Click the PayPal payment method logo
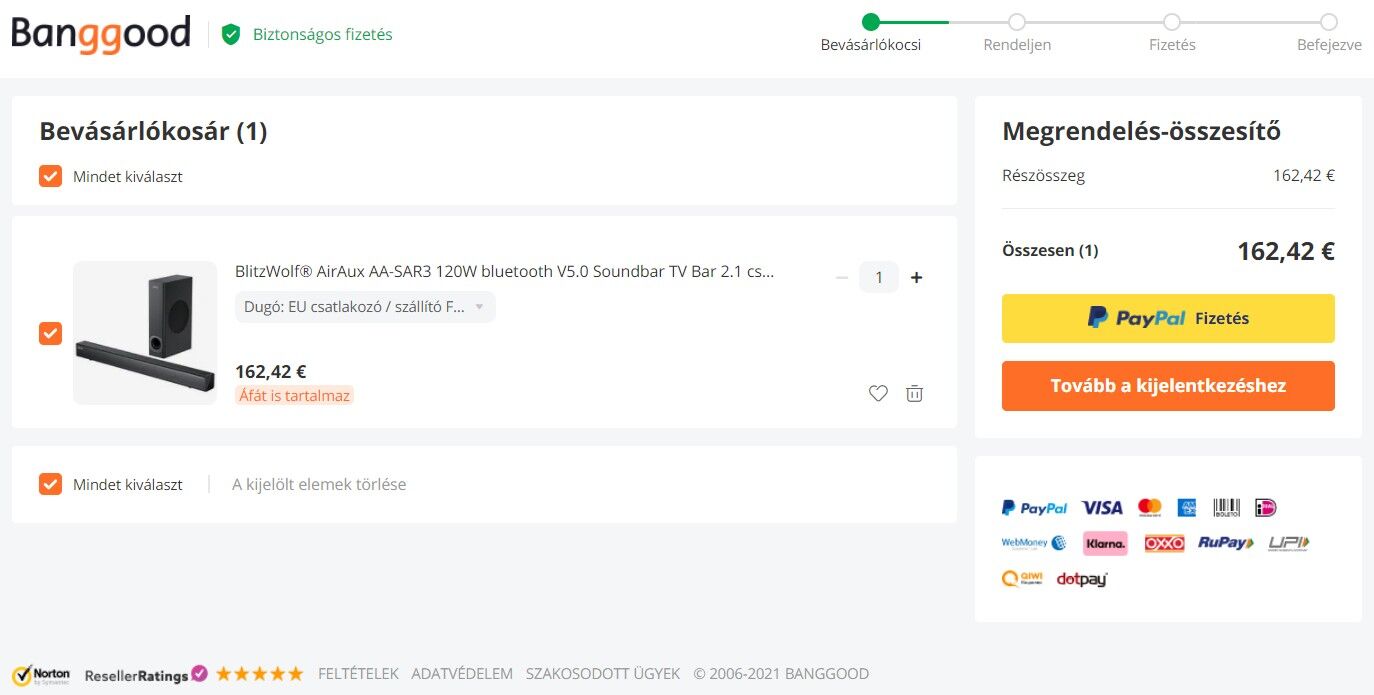This screenshot has width=1374, height=695. (1034, 508)
